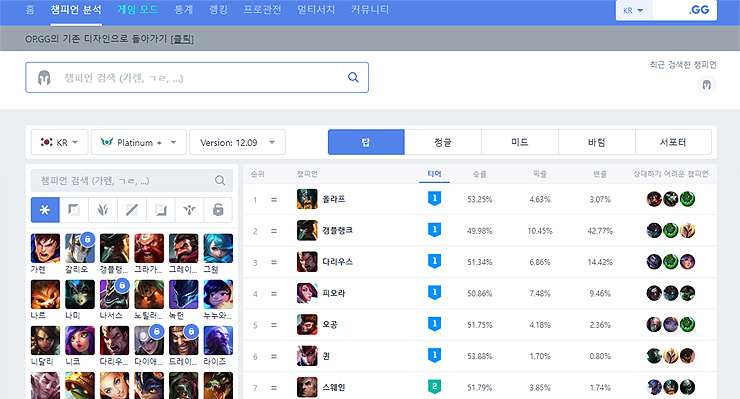Open the KR flag server filter dropdown
Screen dimensions: 740x399
click(59, 142)
